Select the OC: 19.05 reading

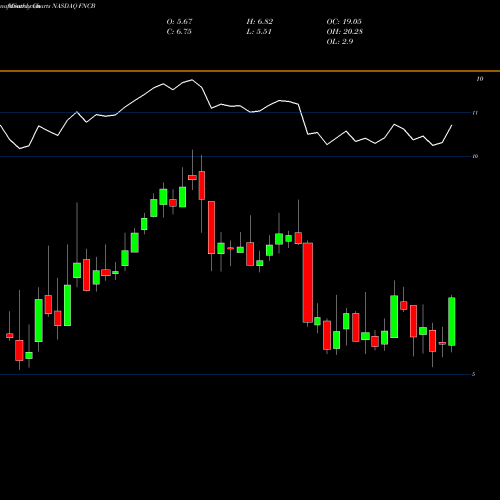click(344, 22)
